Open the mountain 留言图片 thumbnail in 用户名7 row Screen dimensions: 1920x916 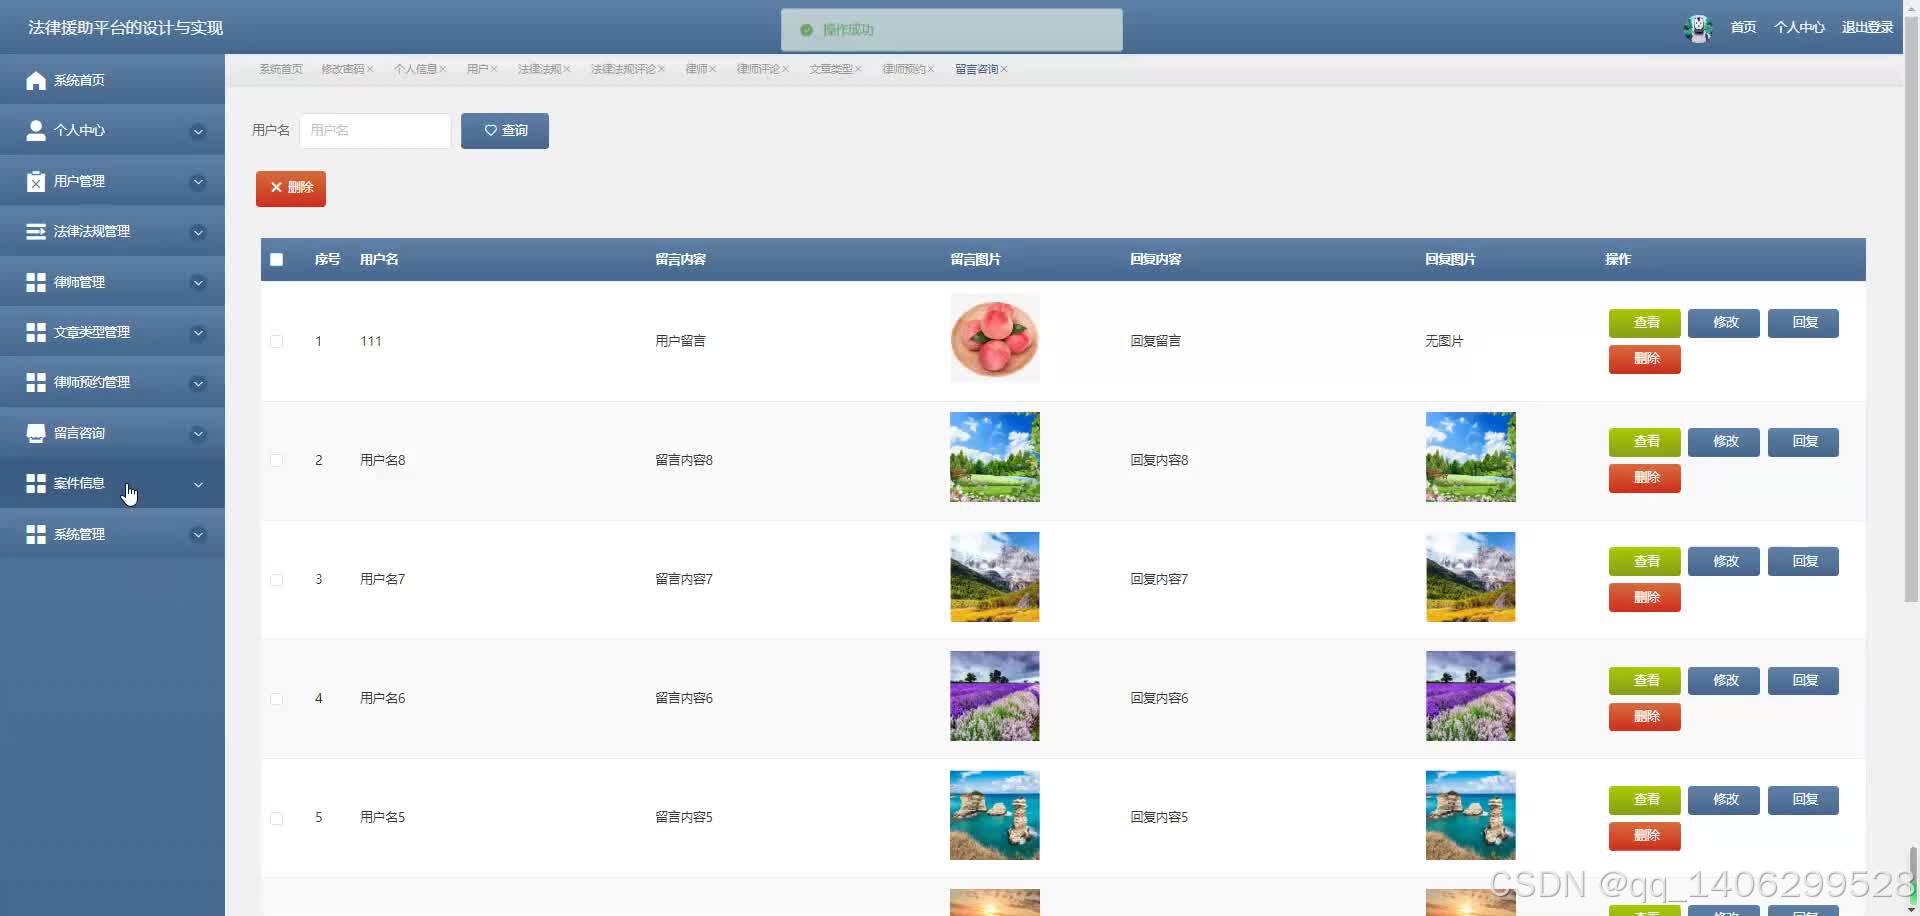tap(995, 577)
